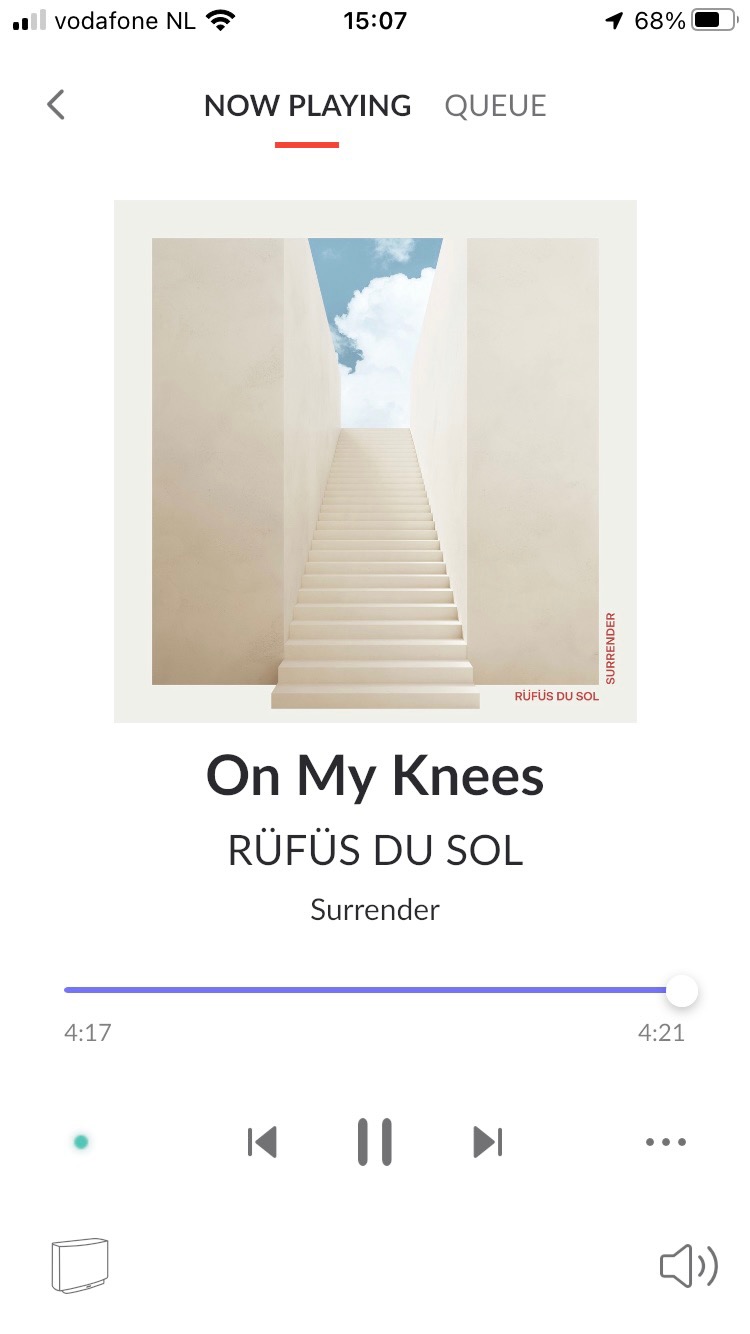
Task: Click the playback progress slider knob
Action: click(682, 991)
